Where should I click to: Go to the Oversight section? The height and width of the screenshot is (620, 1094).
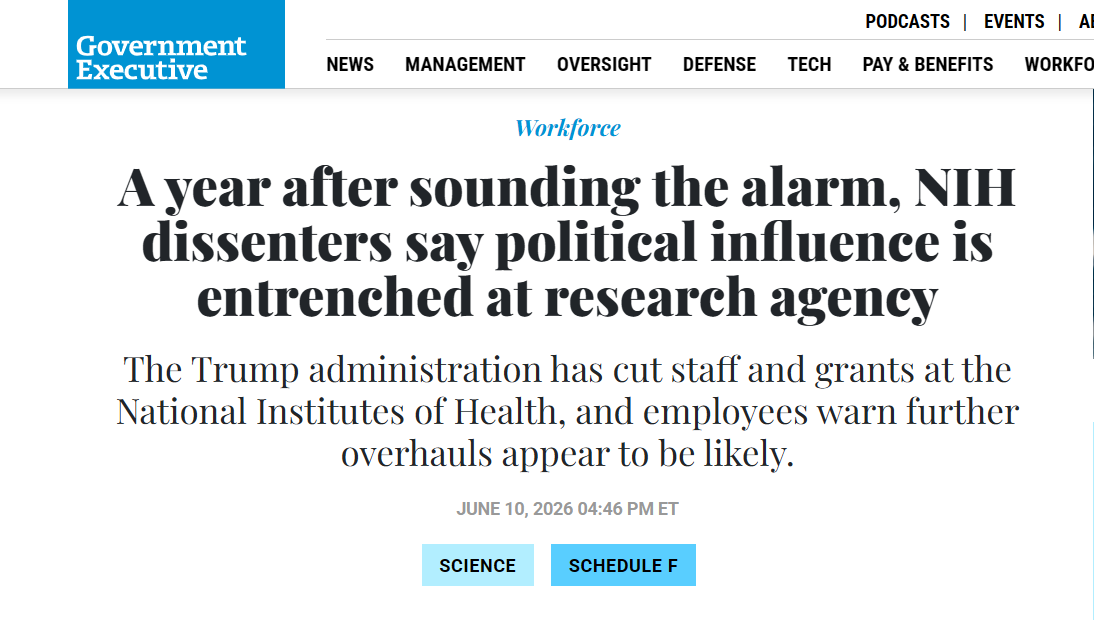tap(604, 64)
